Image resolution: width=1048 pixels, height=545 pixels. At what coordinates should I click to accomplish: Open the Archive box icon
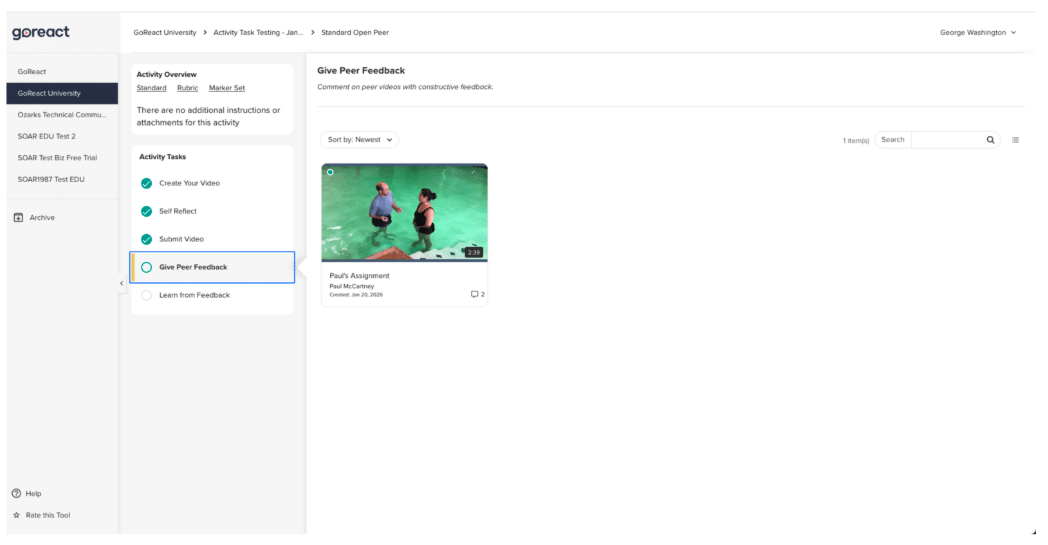click(17, 217)
